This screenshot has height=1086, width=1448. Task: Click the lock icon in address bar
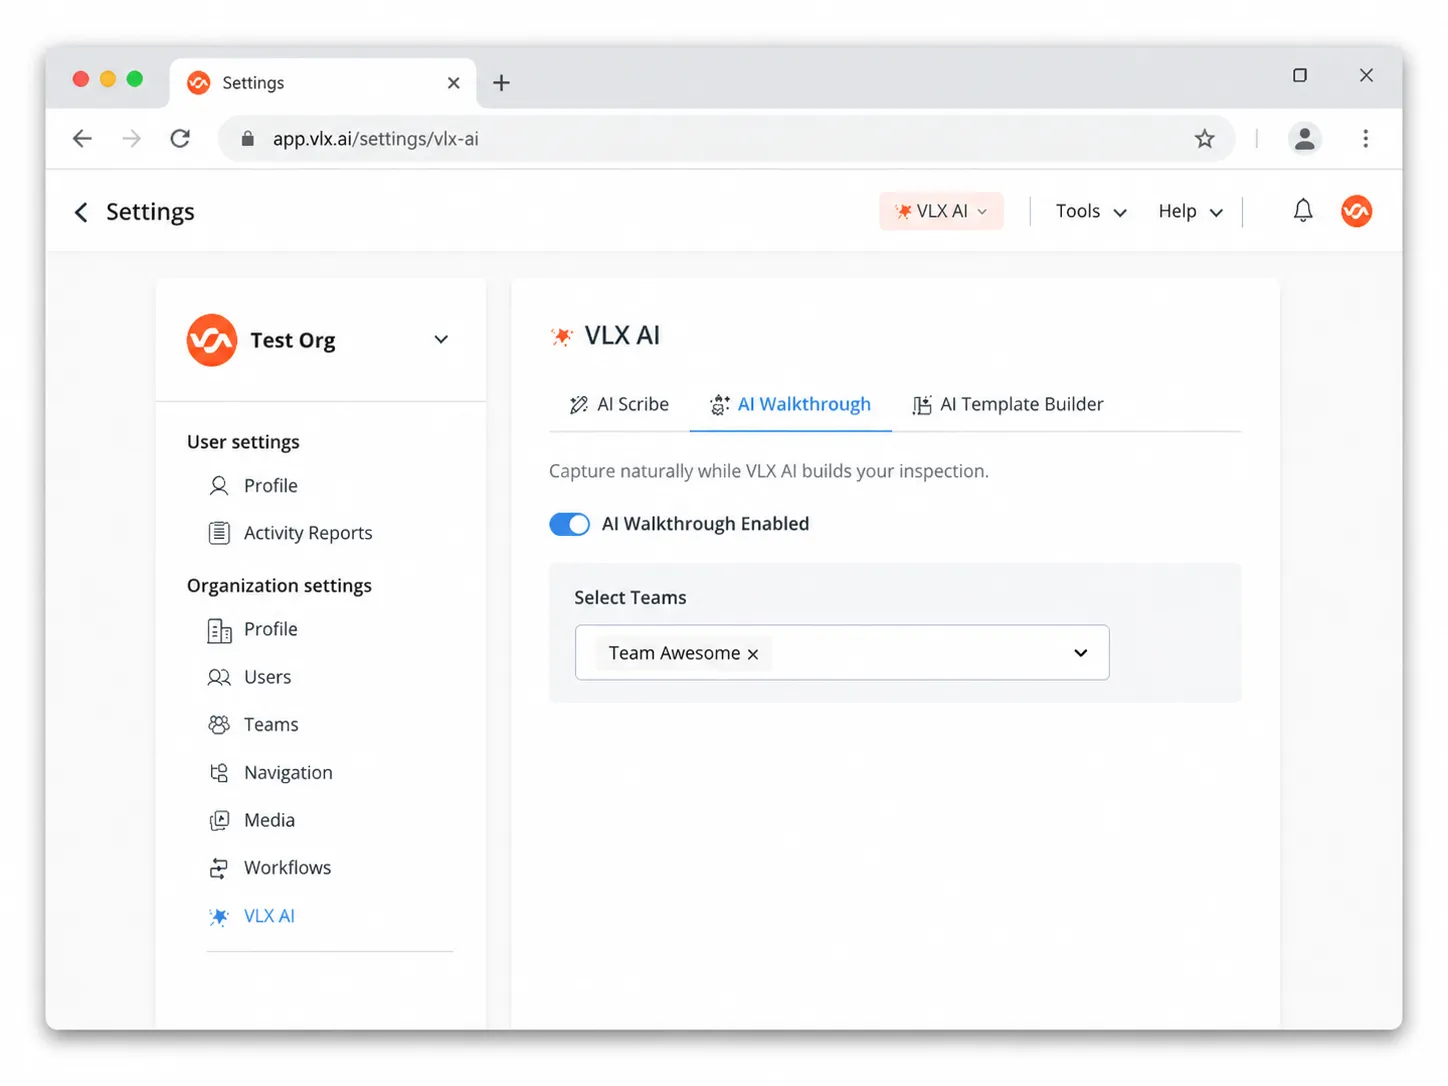248,139
